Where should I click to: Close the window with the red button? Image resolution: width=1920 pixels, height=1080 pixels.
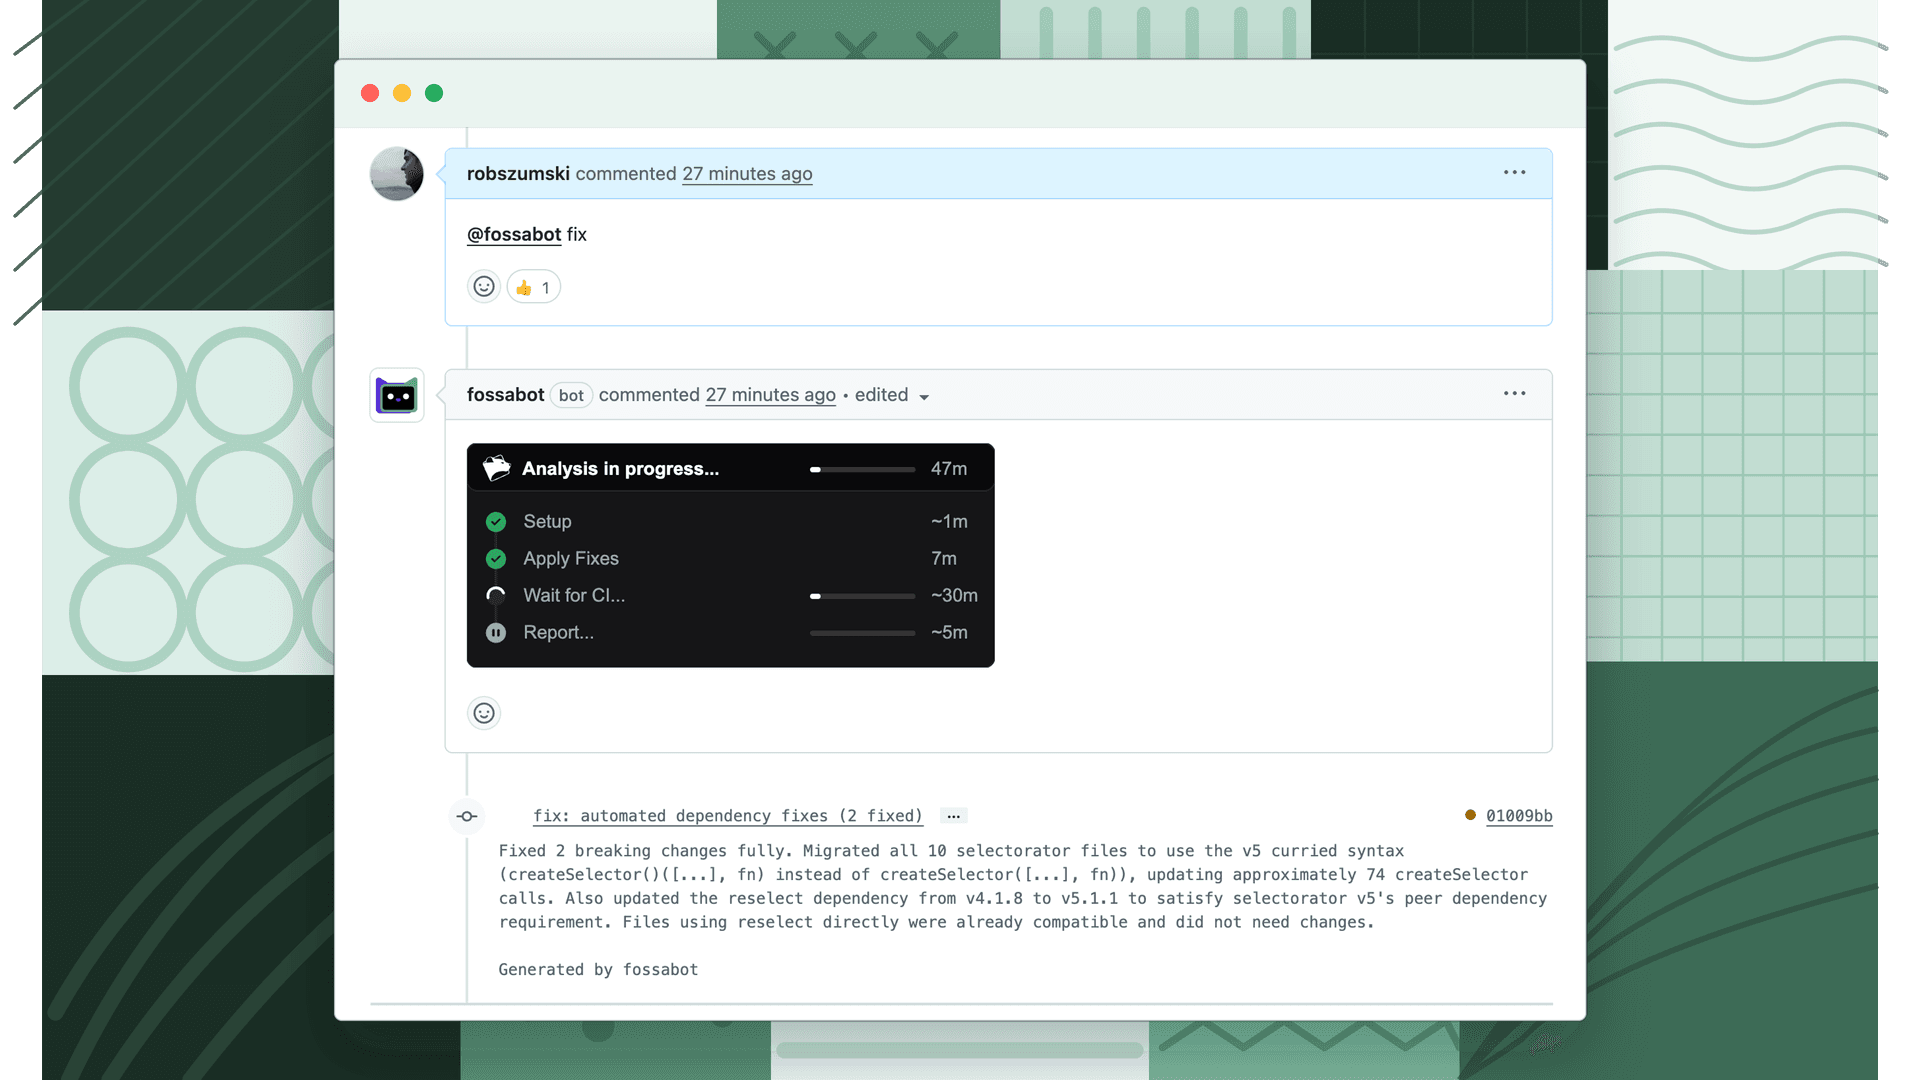pos(370,93)
